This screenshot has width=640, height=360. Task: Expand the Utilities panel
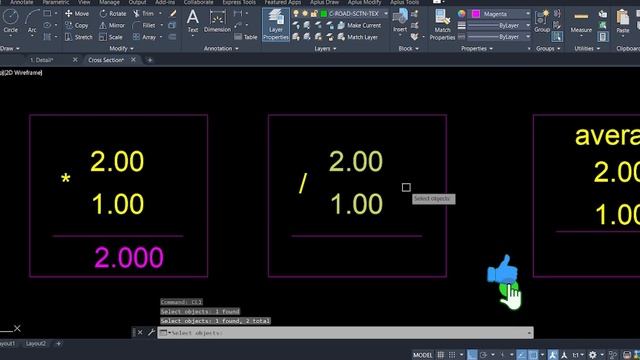click(587, 49)
